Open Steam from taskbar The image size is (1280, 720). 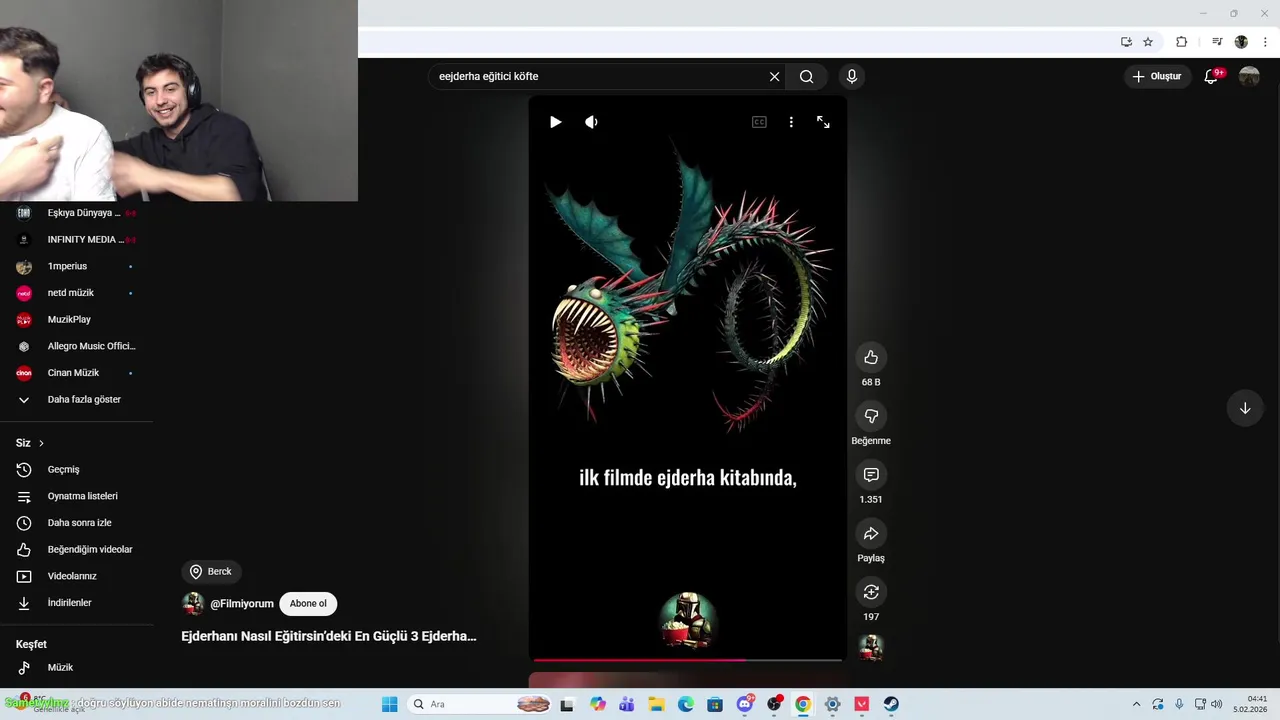point(891,704)
